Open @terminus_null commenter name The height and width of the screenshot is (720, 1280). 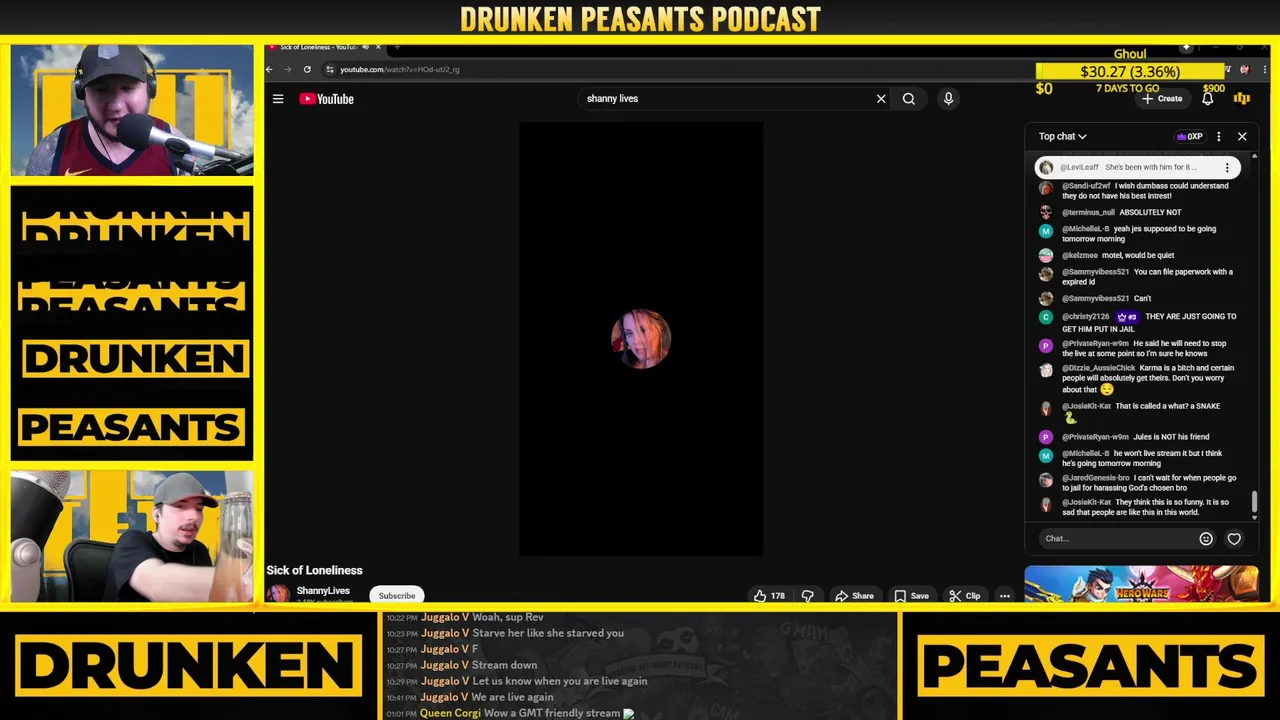point(1088,213)
